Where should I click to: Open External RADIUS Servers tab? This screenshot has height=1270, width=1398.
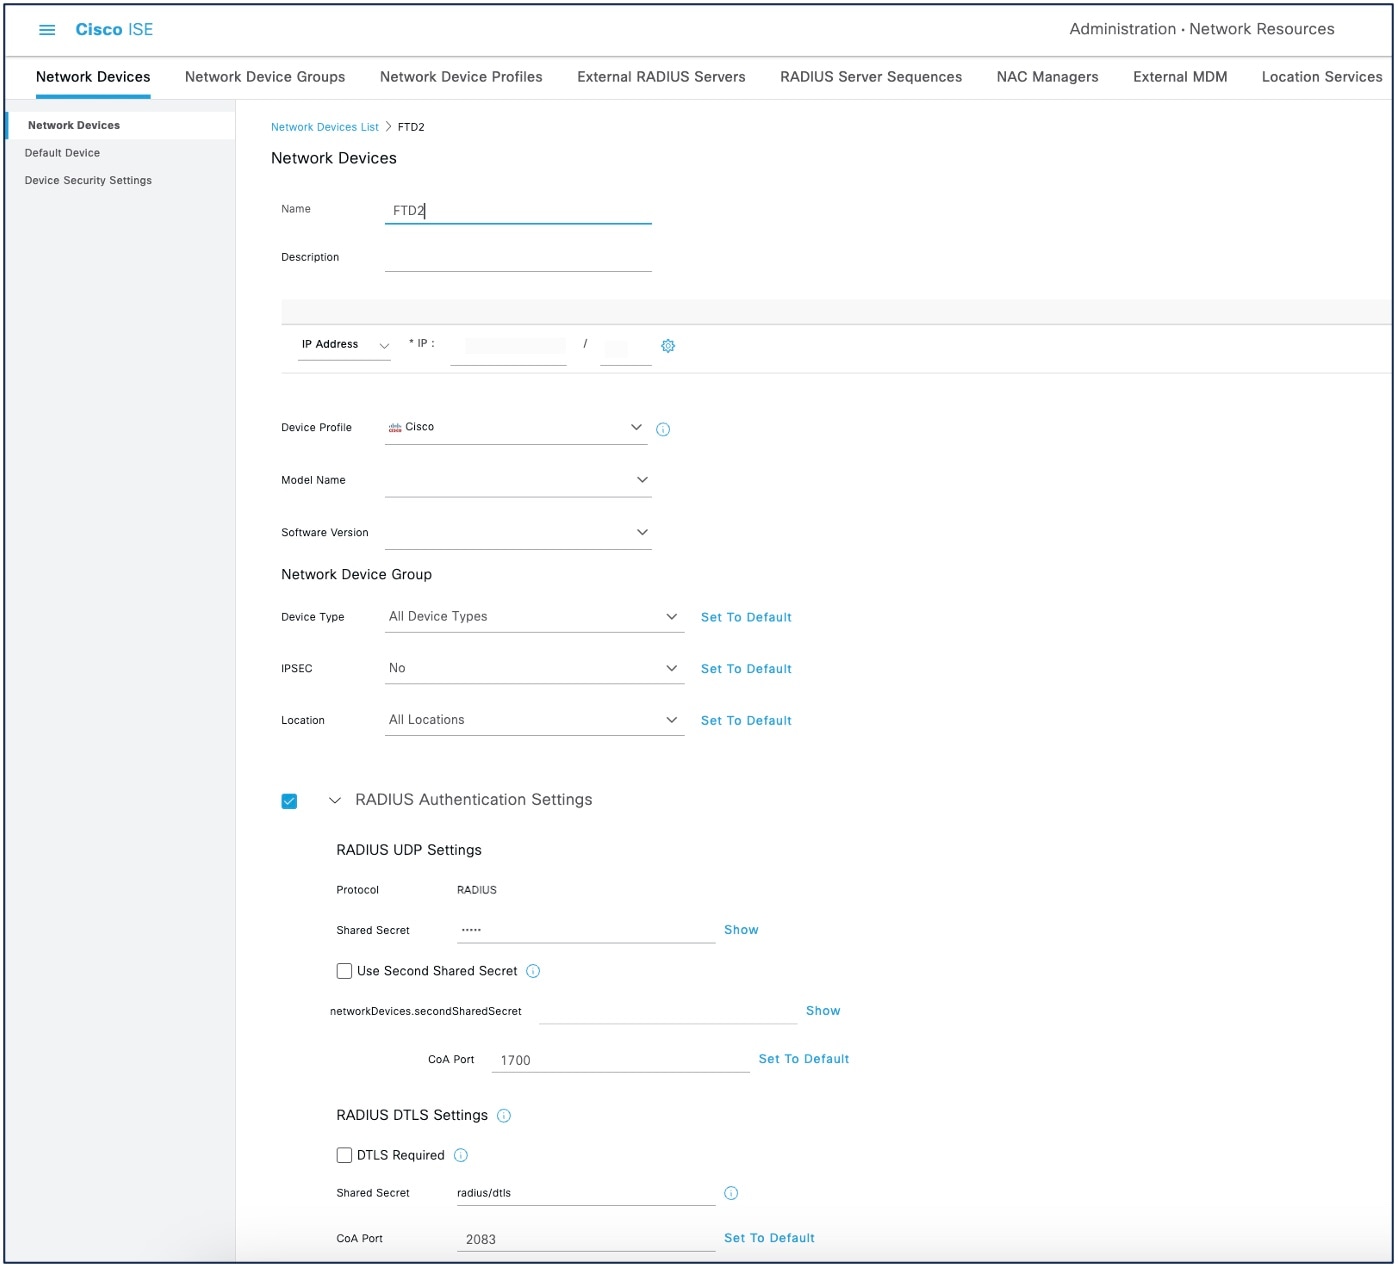tap(661, 77)
